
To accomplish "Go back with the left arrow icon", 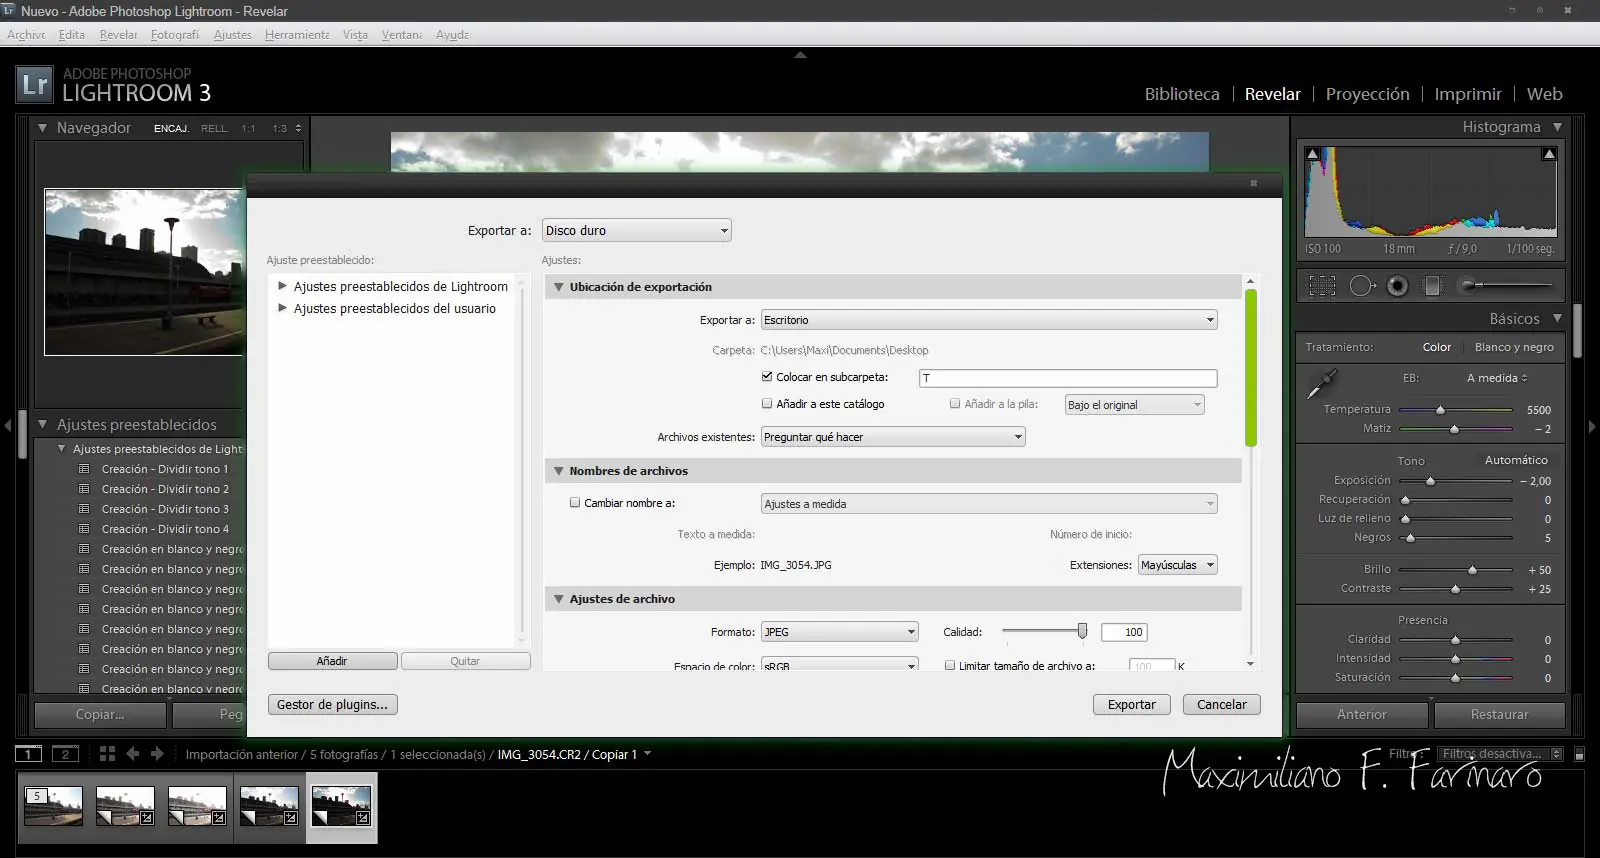I will pyautogui.click(x=132, y=754).
